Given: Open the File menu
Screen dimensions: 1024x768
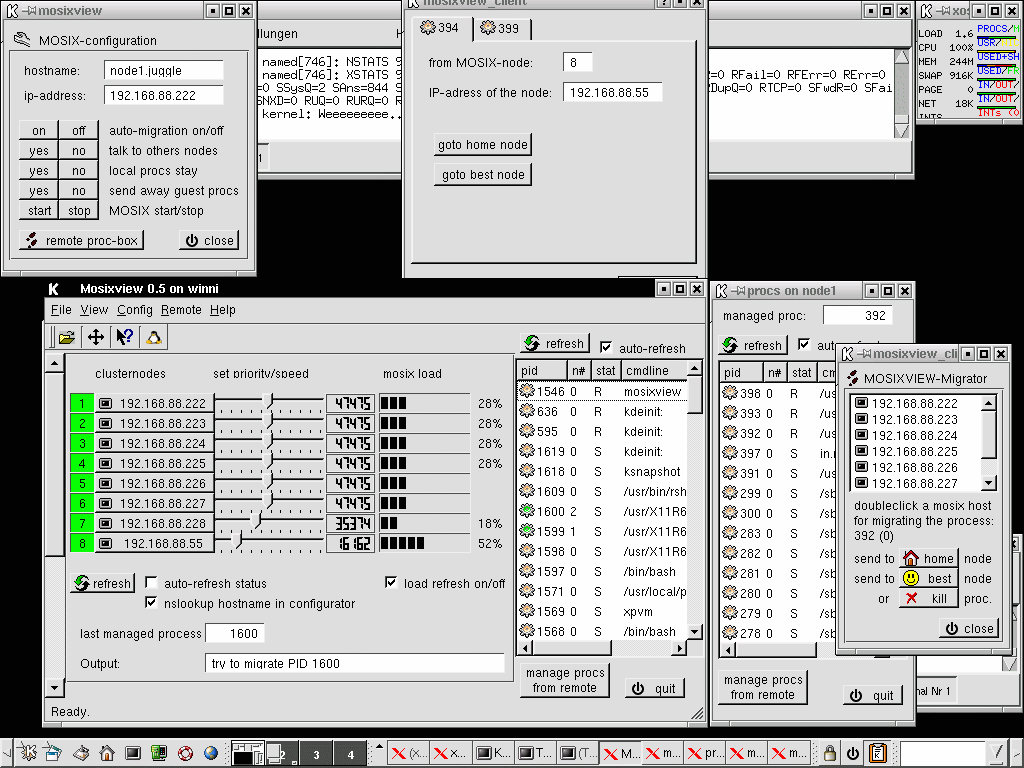Looking at the screenshot, I should (61, 310).
